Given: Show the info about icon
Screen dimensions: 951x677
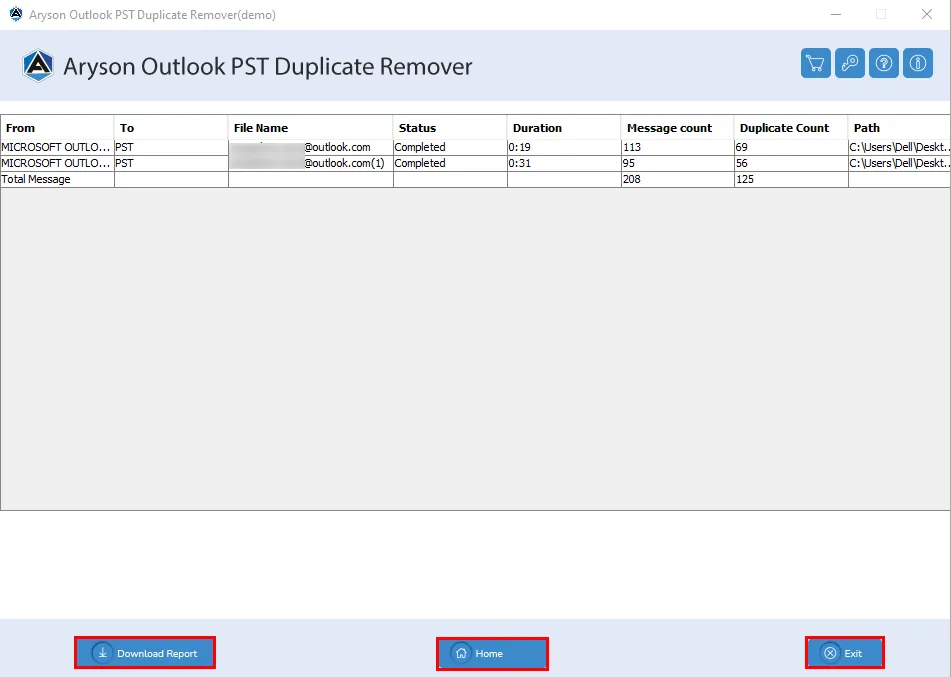Looking at the screenshot, I should [918, 63].
